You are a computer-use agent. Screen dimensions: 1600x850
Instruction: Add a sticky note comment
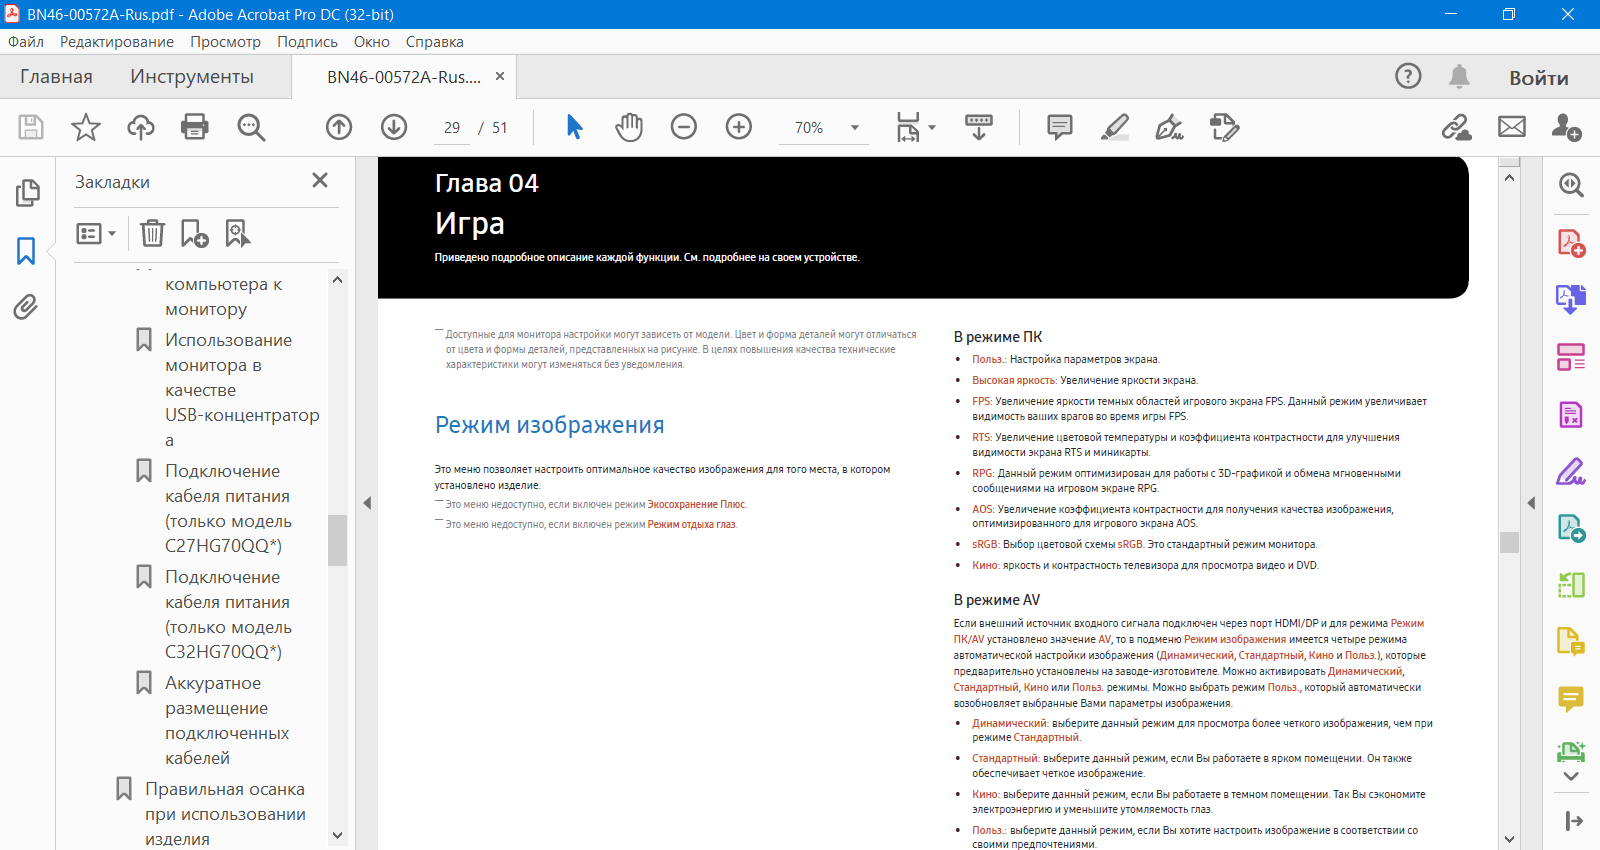(1060, 127)
